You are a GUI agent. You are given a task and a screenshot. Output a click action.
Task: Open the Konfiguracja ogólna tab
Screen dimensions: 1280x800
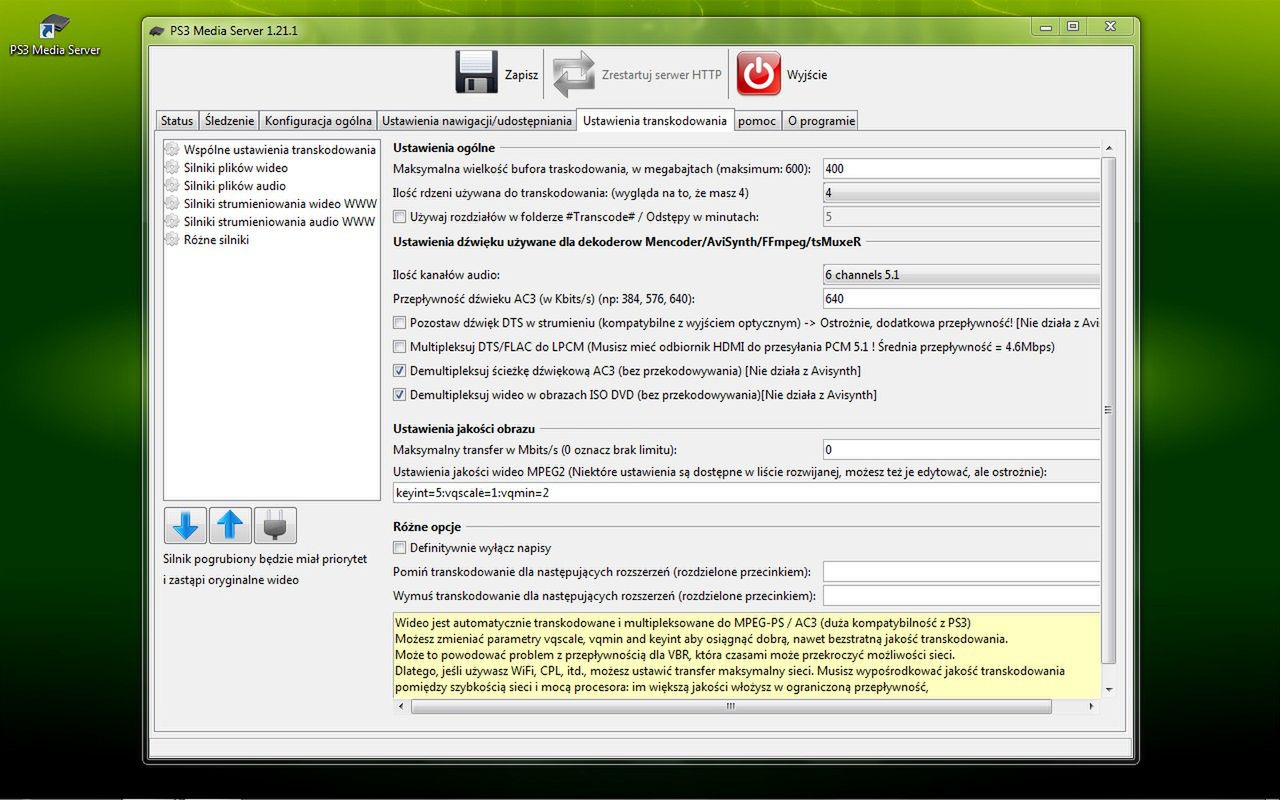318,121
